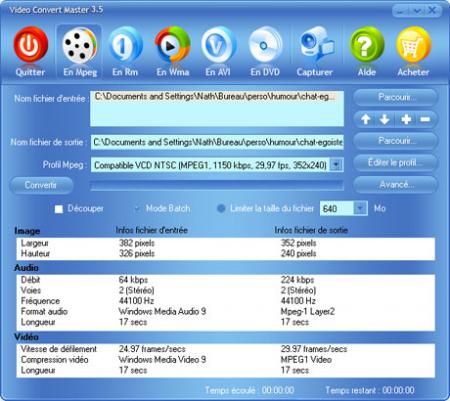Screen dimensions: 450x401
Task: Click the Nom fichier de sortie field
Action: tap(217, 142)
